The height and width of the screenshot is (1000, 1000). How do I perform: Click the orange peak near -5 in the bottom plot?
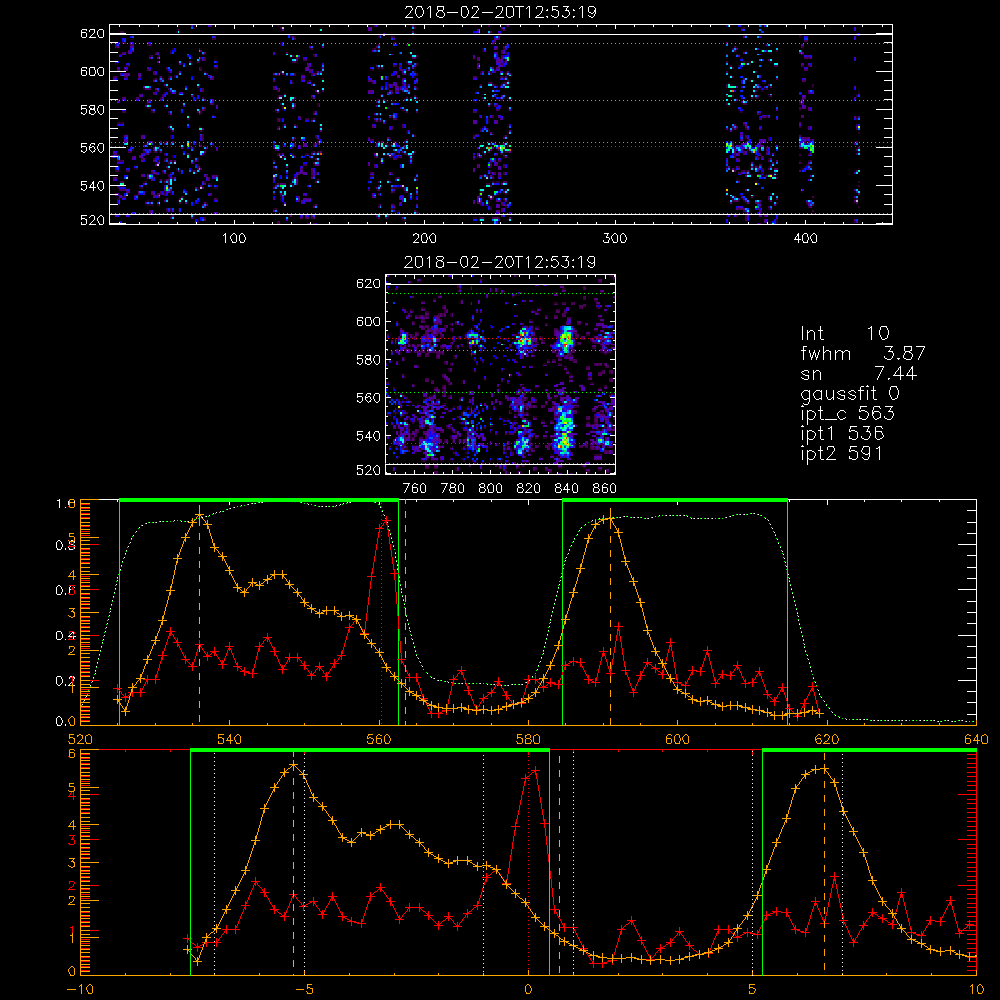[293, 764]
